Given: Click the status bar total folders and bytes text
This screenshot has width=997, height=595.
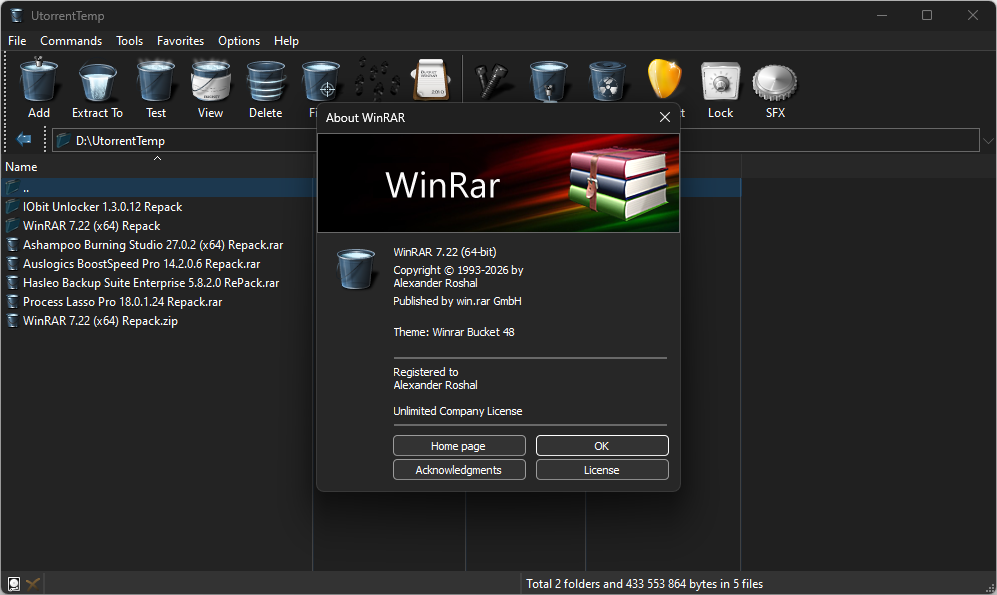Looking at the screenshot, I should [644, 584].
